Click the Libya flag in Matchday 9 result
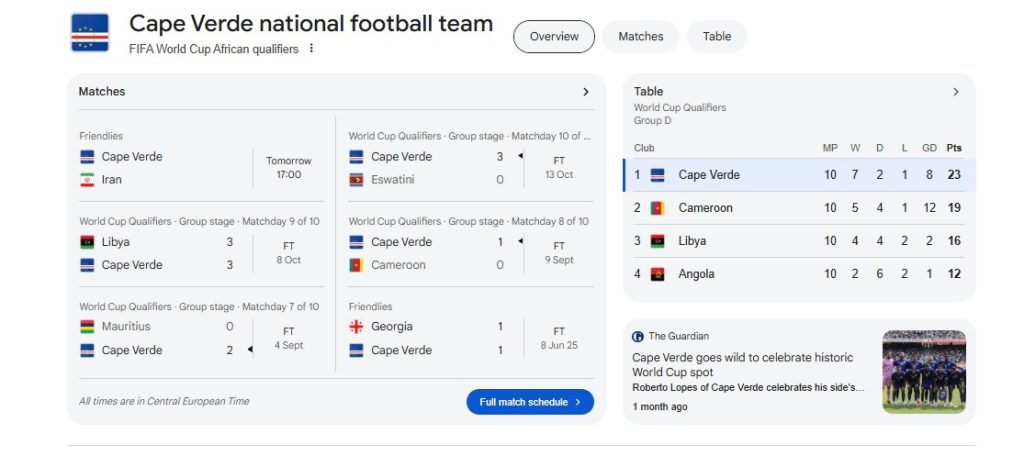The width and height of the screenshot is (1024, 456). [x=87, y=242]
